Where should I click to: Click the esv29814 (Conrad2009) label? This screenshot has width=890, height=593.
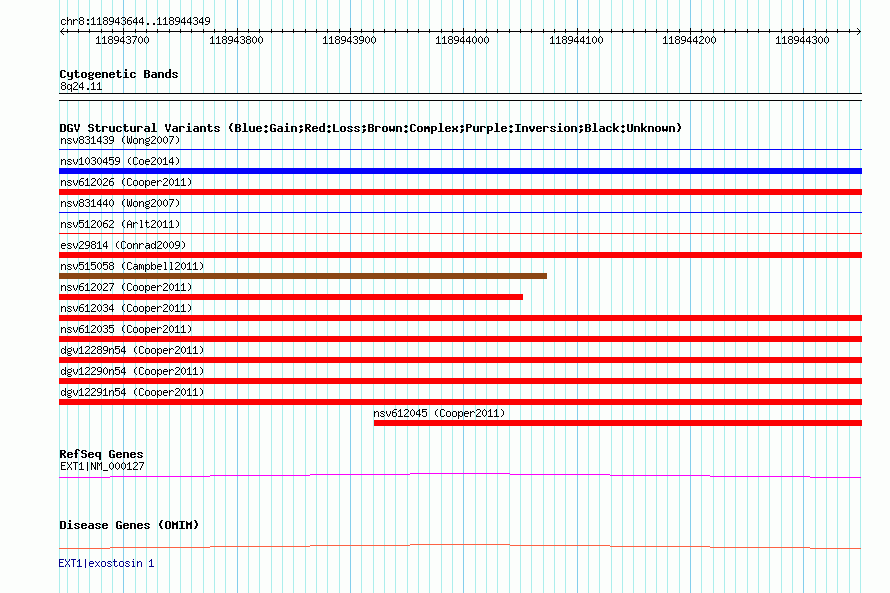123,245
